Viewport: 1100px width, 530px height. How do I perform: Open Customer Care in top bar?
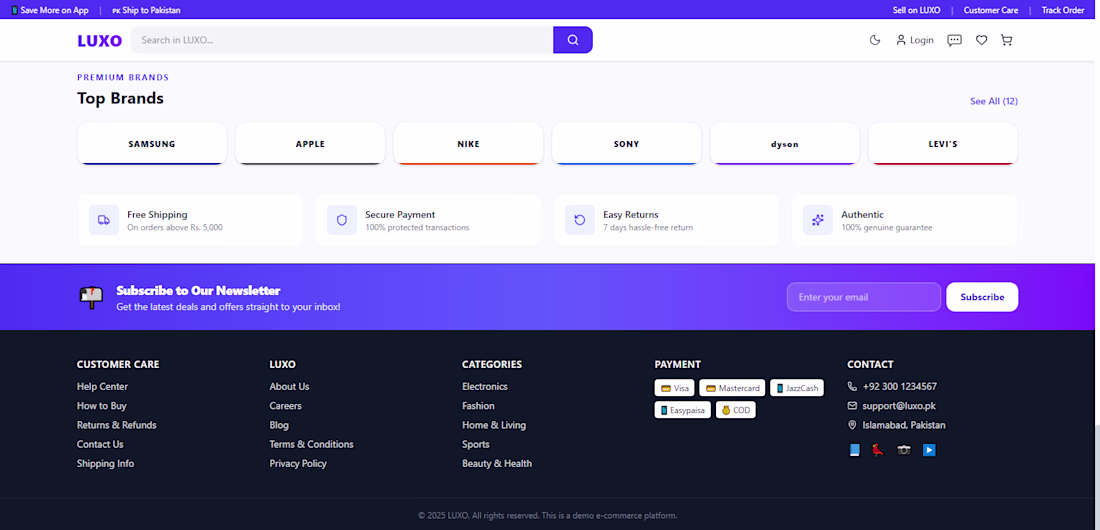click(991, 11)
